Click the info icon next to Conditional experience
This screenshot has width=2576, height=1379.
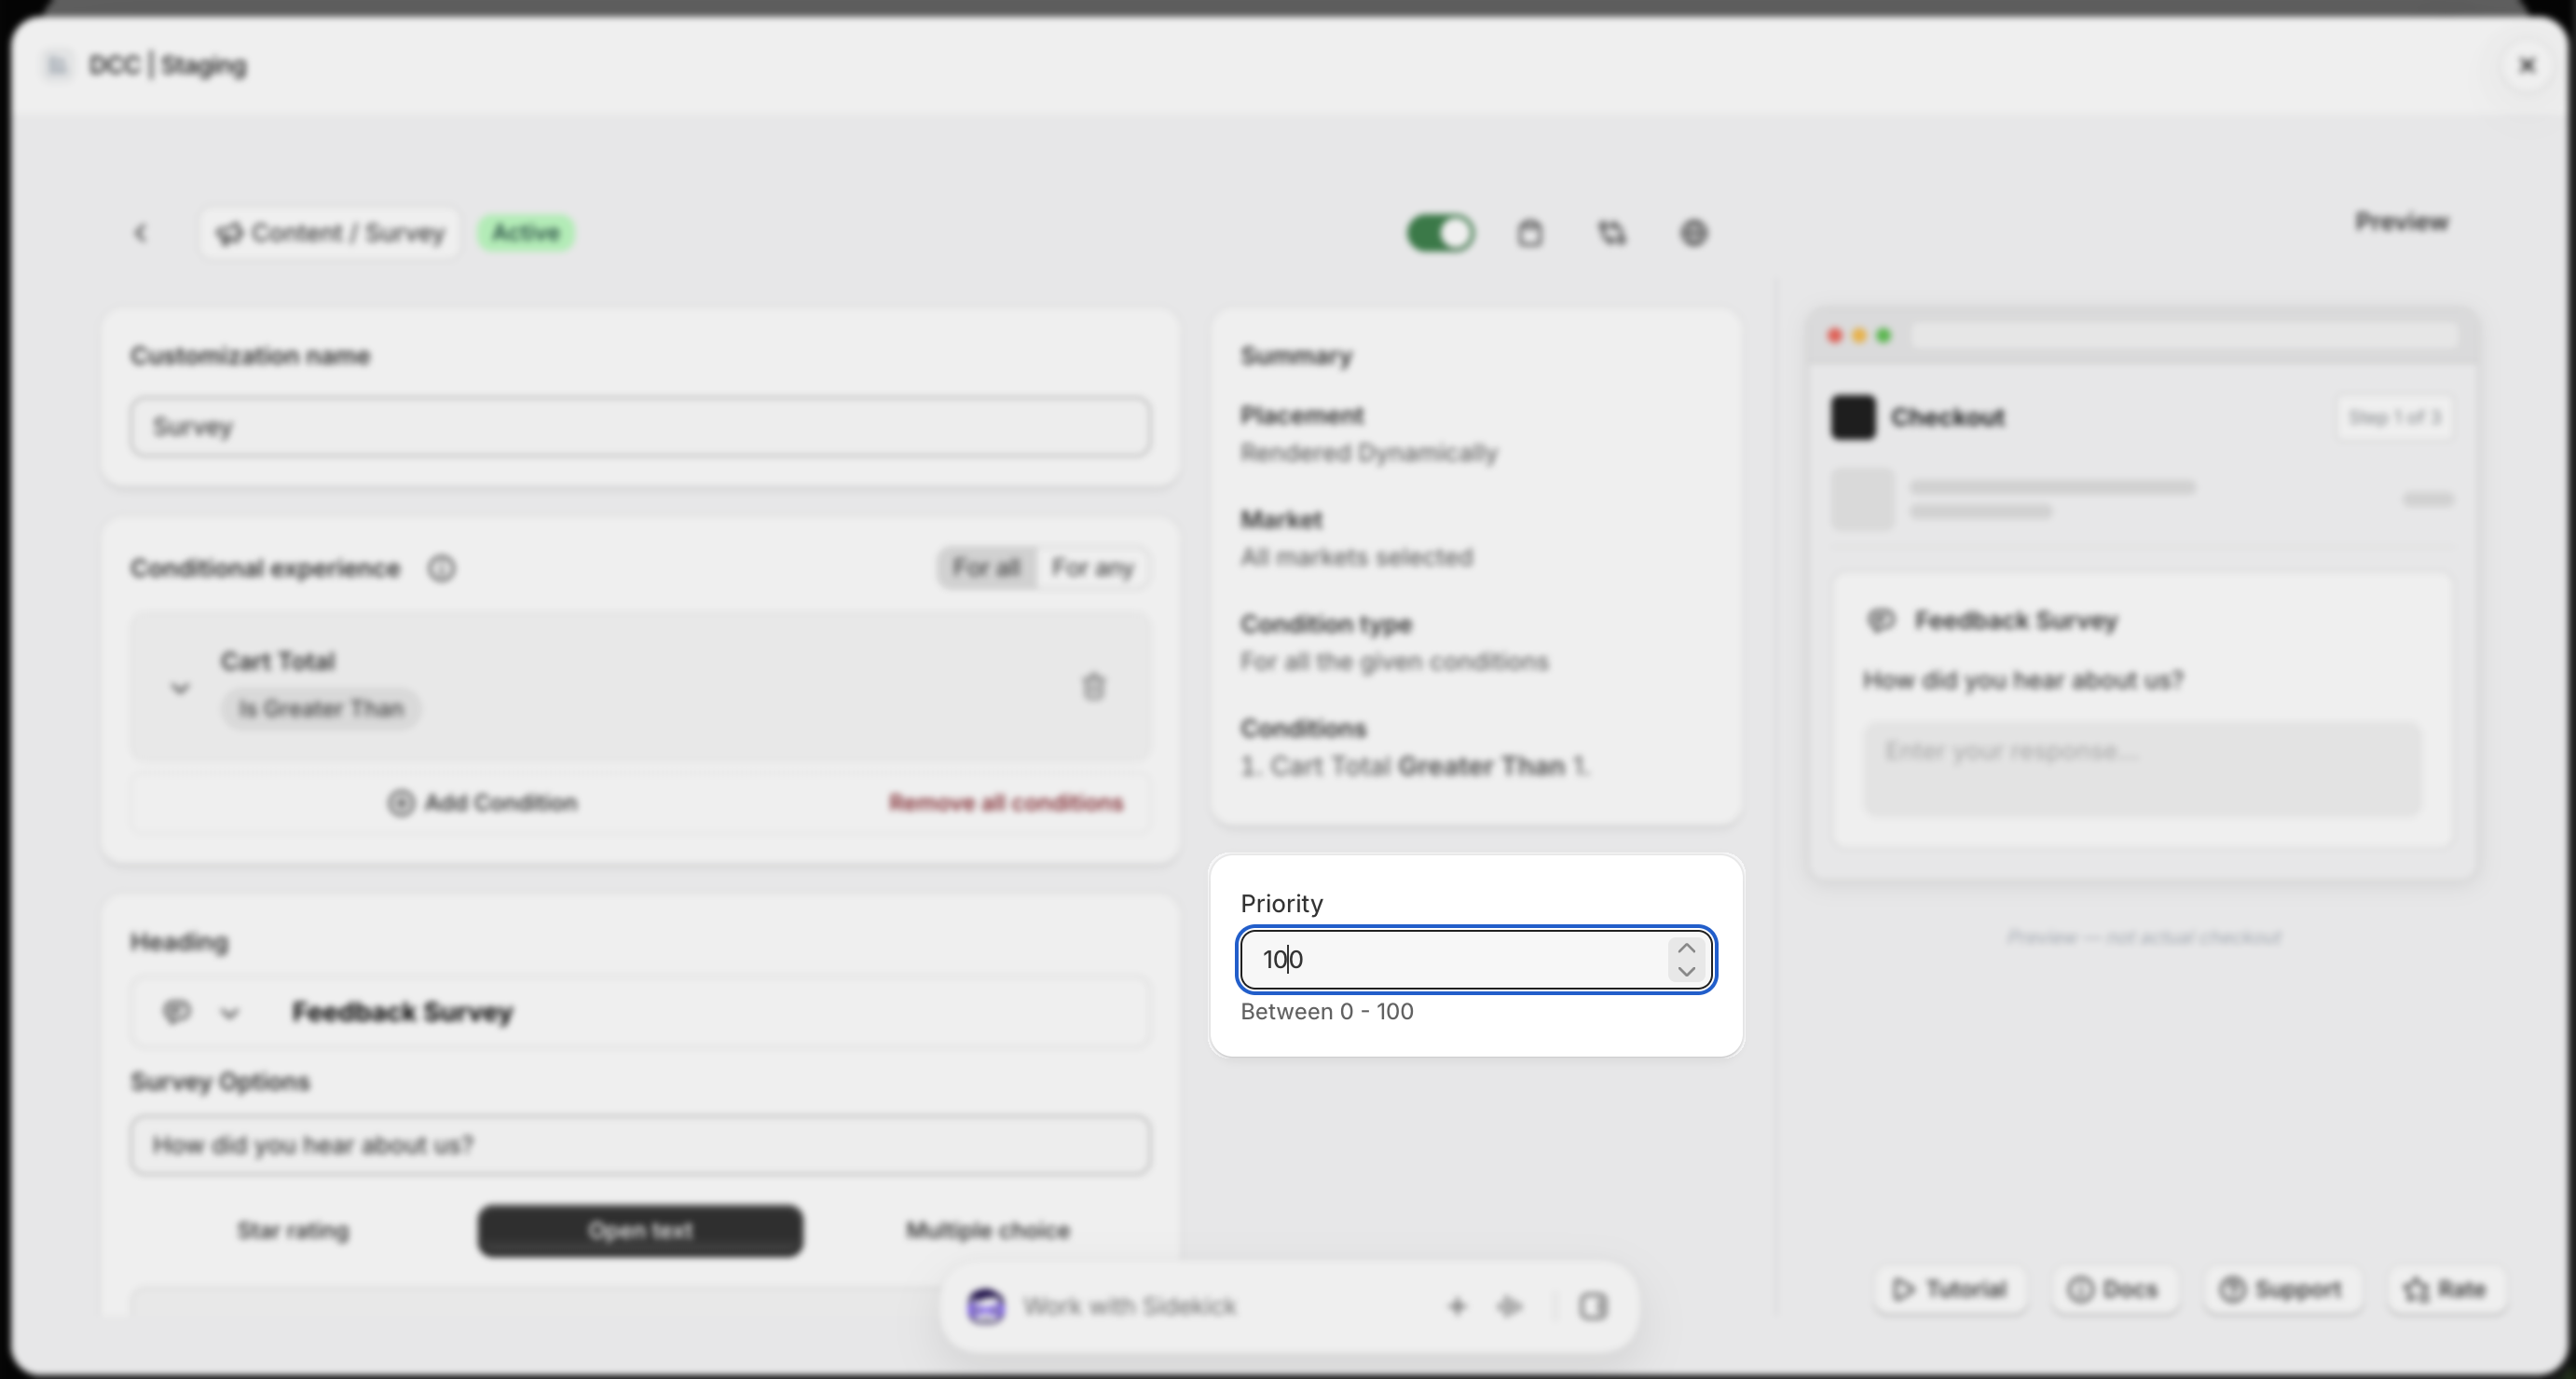[x=441, y=569]
